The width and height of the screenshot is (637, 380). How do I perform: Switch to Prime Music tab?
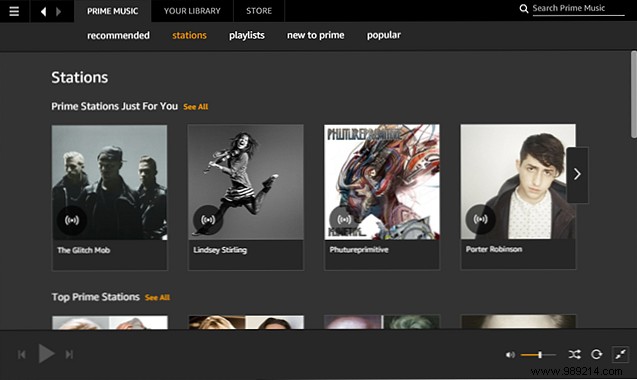coord(113,11)
